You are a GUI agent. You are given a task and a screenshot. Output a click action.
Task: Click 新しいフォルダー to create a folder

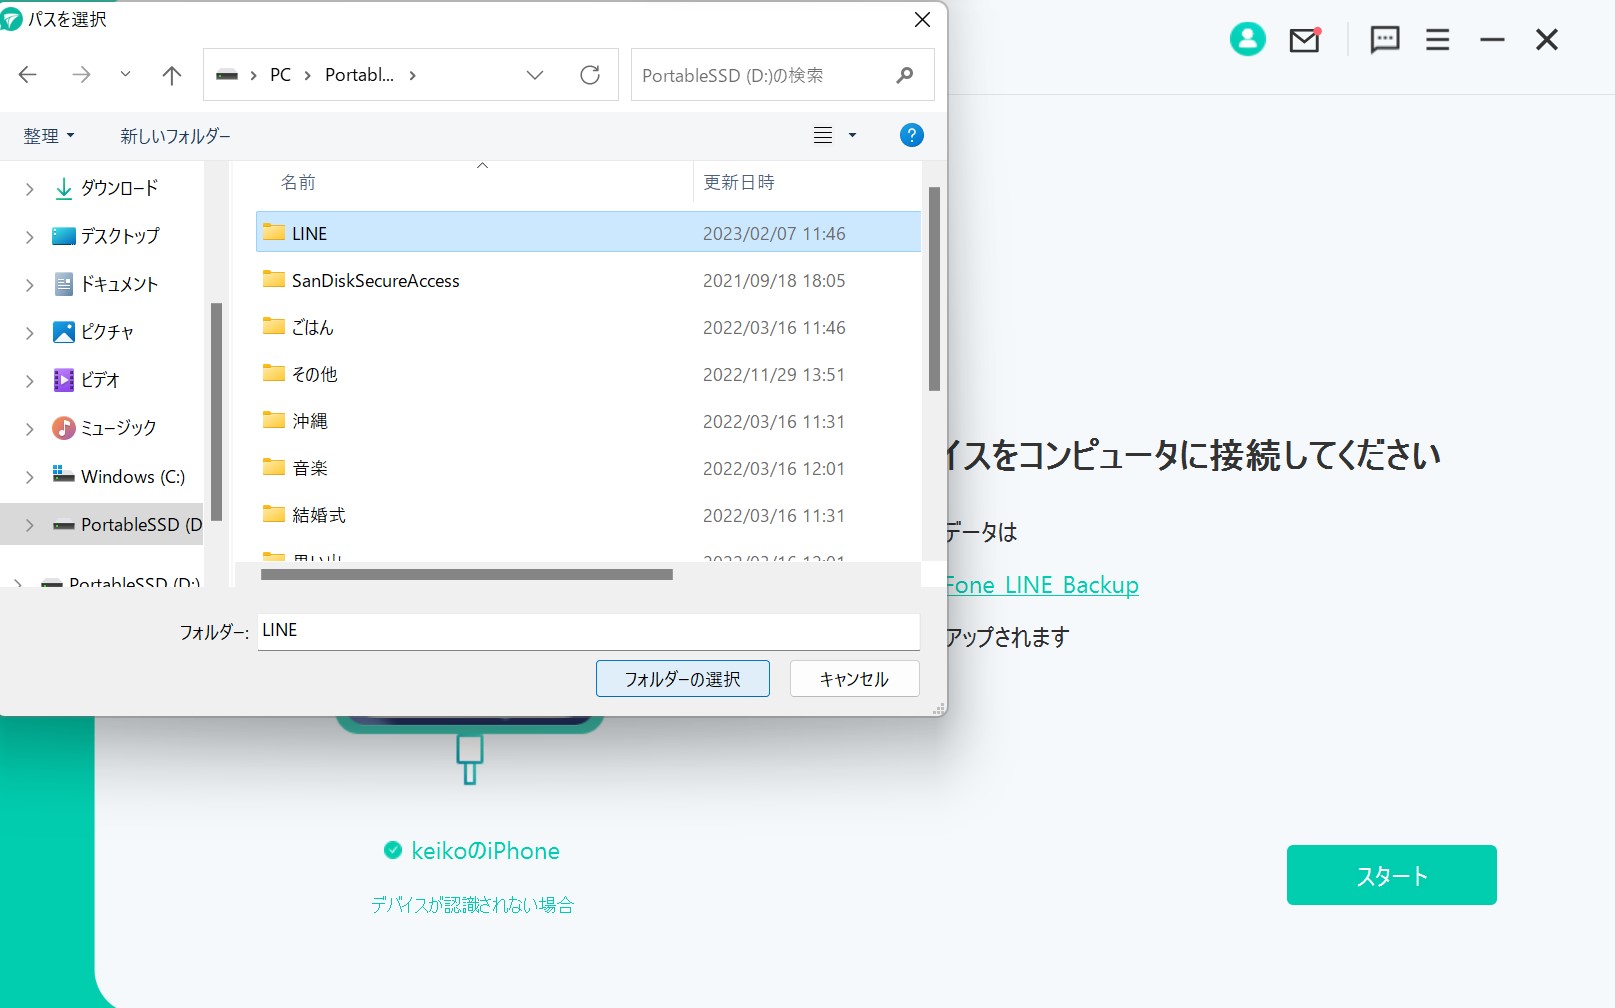tap(175, 136)
